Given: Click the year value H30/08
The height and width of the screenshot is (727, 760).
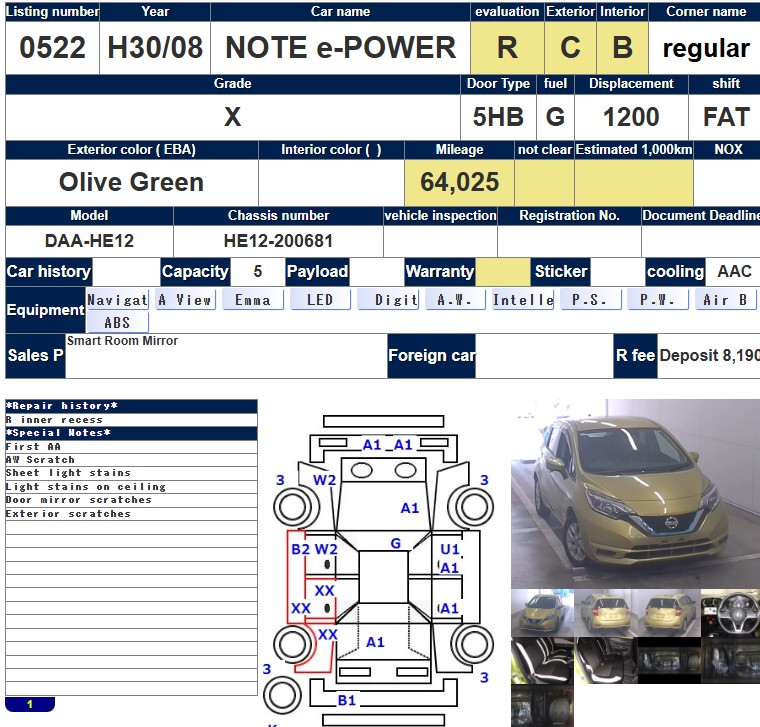Looking at the screenshot, I should (x=155, y=47).
